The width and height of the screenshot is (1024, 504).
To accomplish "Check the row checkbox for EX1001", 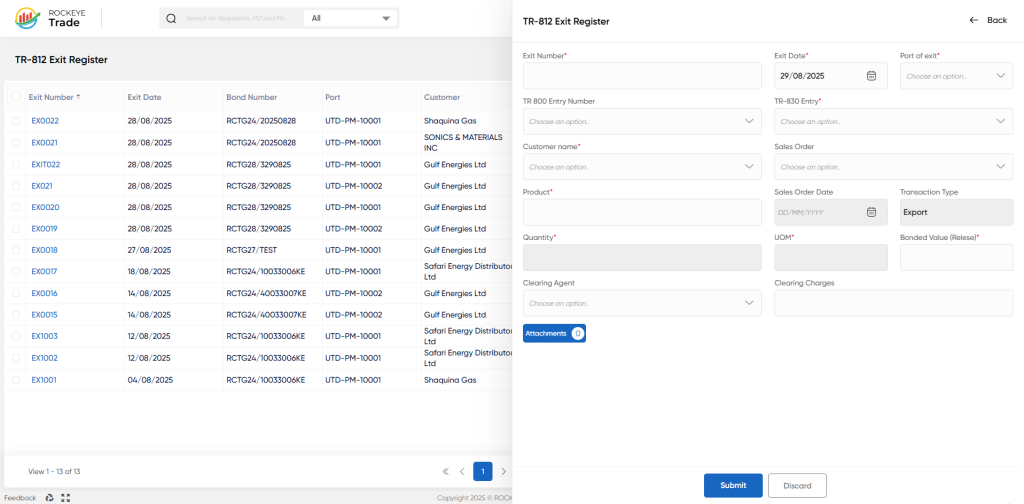I will point(16,380).
